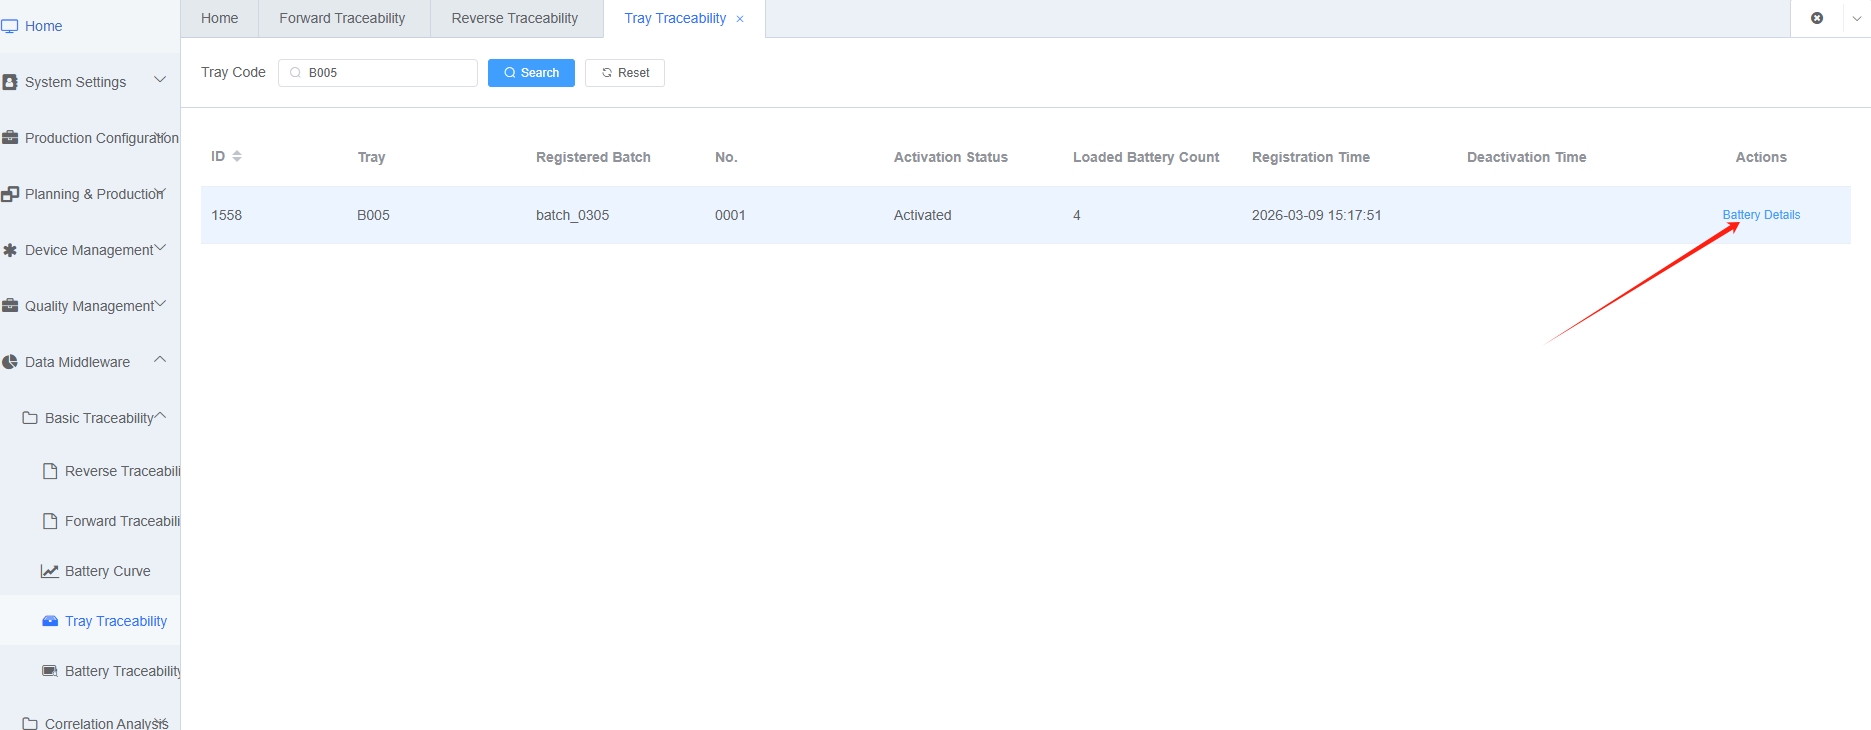Click the Forward Traceability document icon
The height and width of the screenshot is (730, 1871).
coord(50,521)
